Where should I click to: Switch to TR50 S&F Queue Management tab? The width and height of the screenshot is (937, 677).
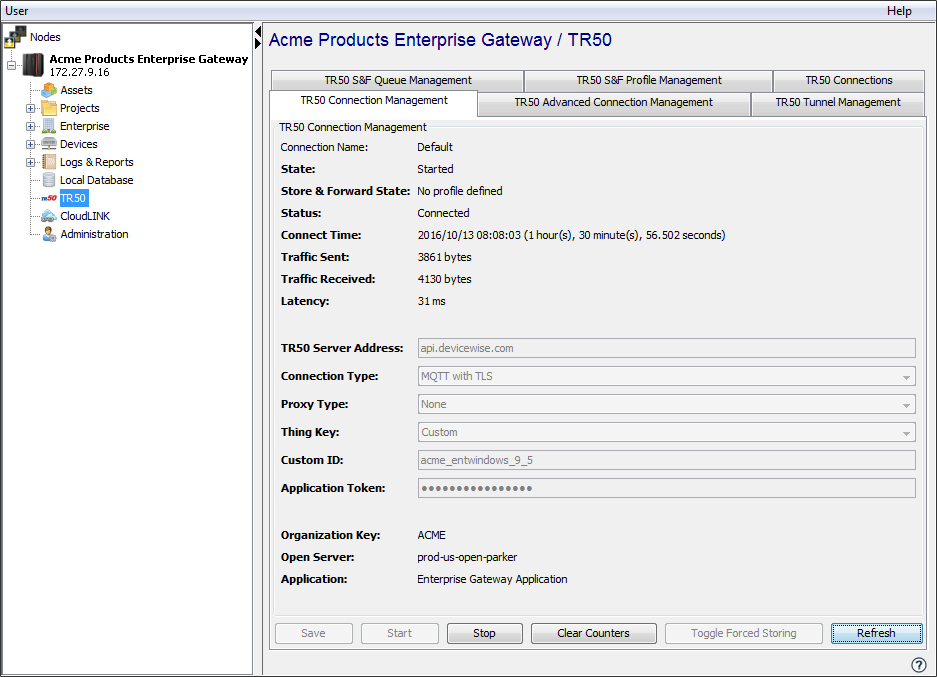tap(397, 80)
